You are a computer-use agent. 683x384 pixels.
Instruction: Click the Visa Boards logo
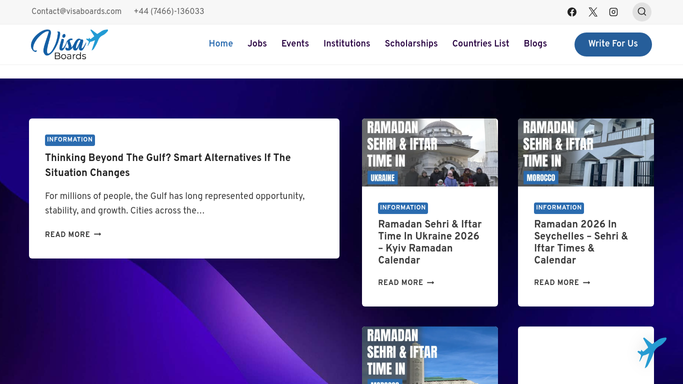69,44
